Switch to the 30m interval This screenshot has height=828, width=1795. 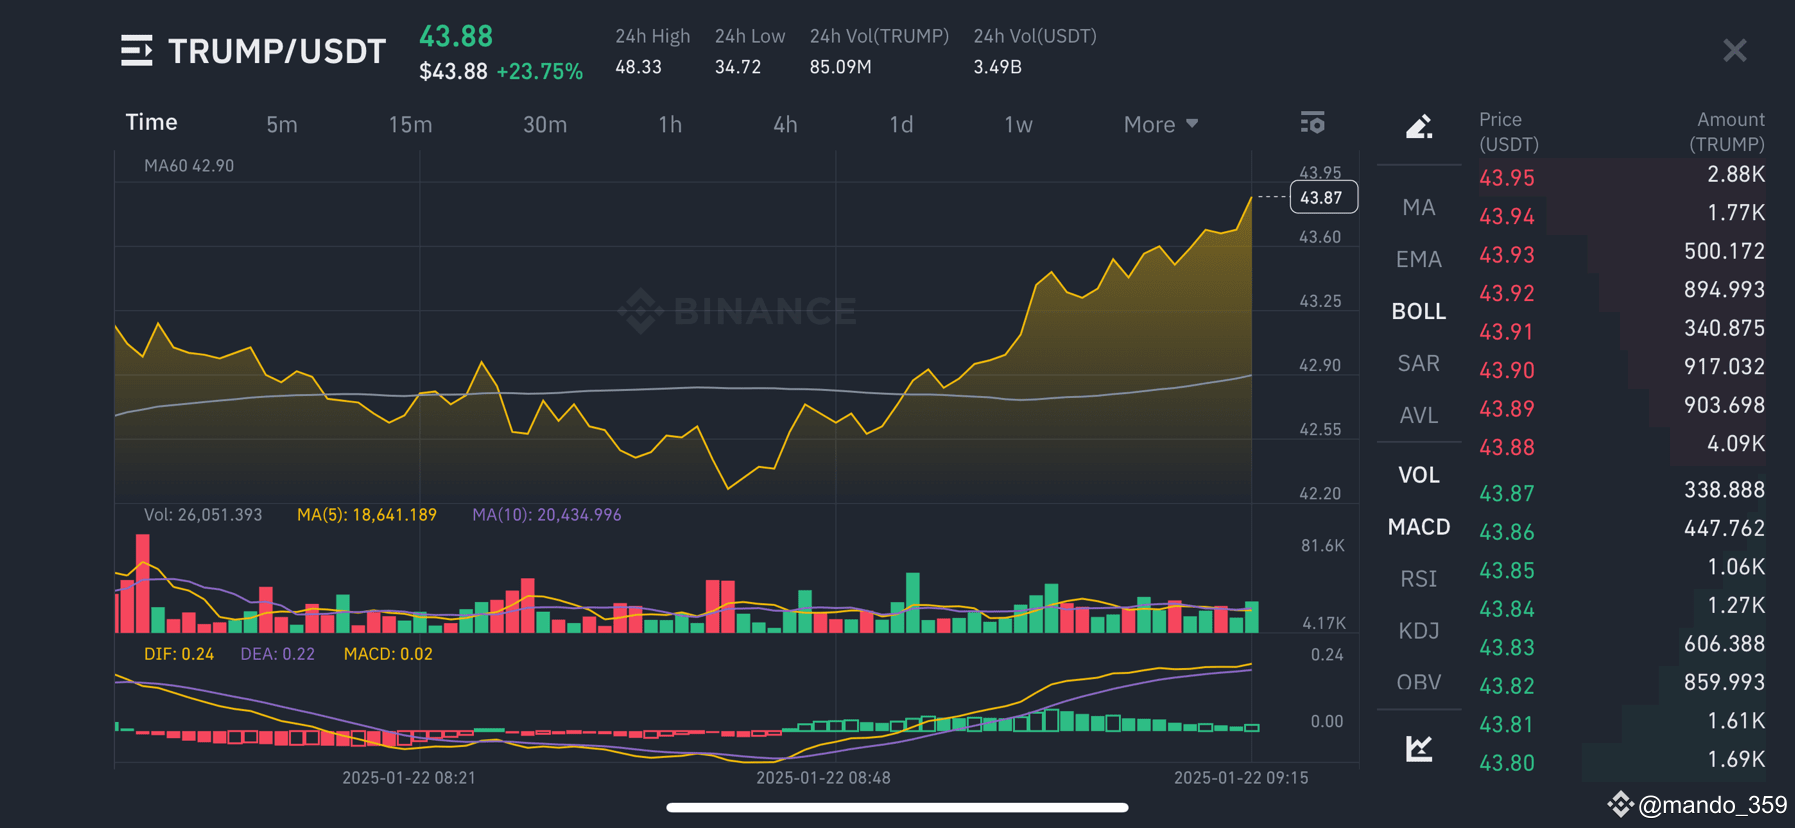point(545,125)
